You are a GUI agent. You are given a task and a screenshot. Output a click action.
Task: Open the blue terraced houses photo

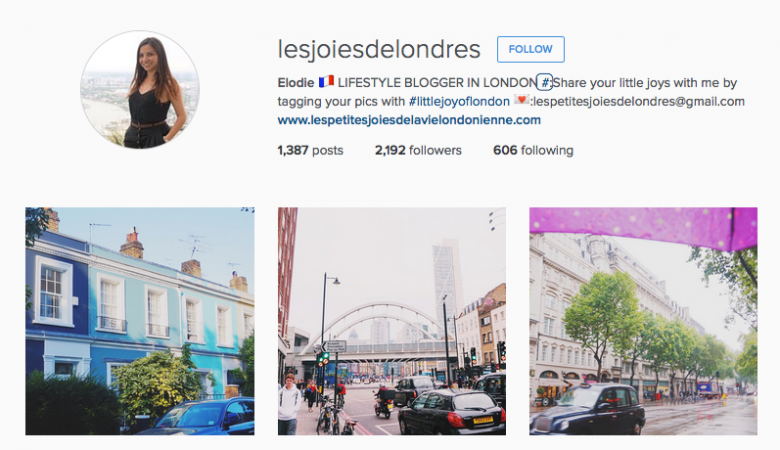coord(140,321)
